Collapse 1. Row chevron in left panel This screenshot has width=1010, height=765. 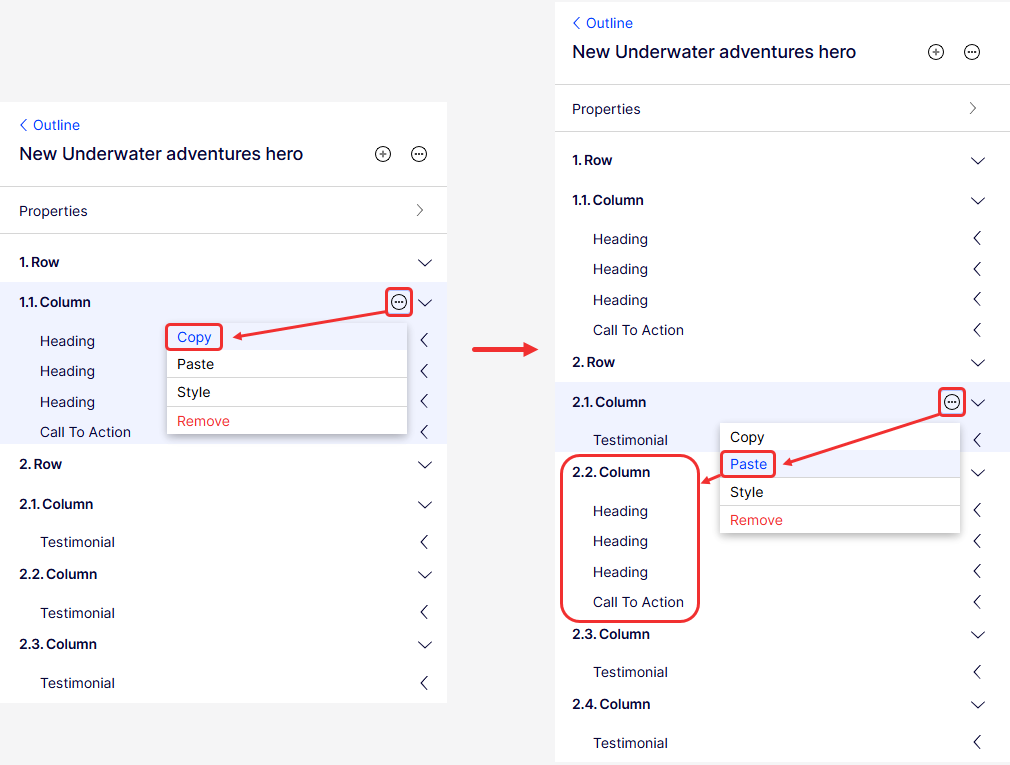point(424,263)
